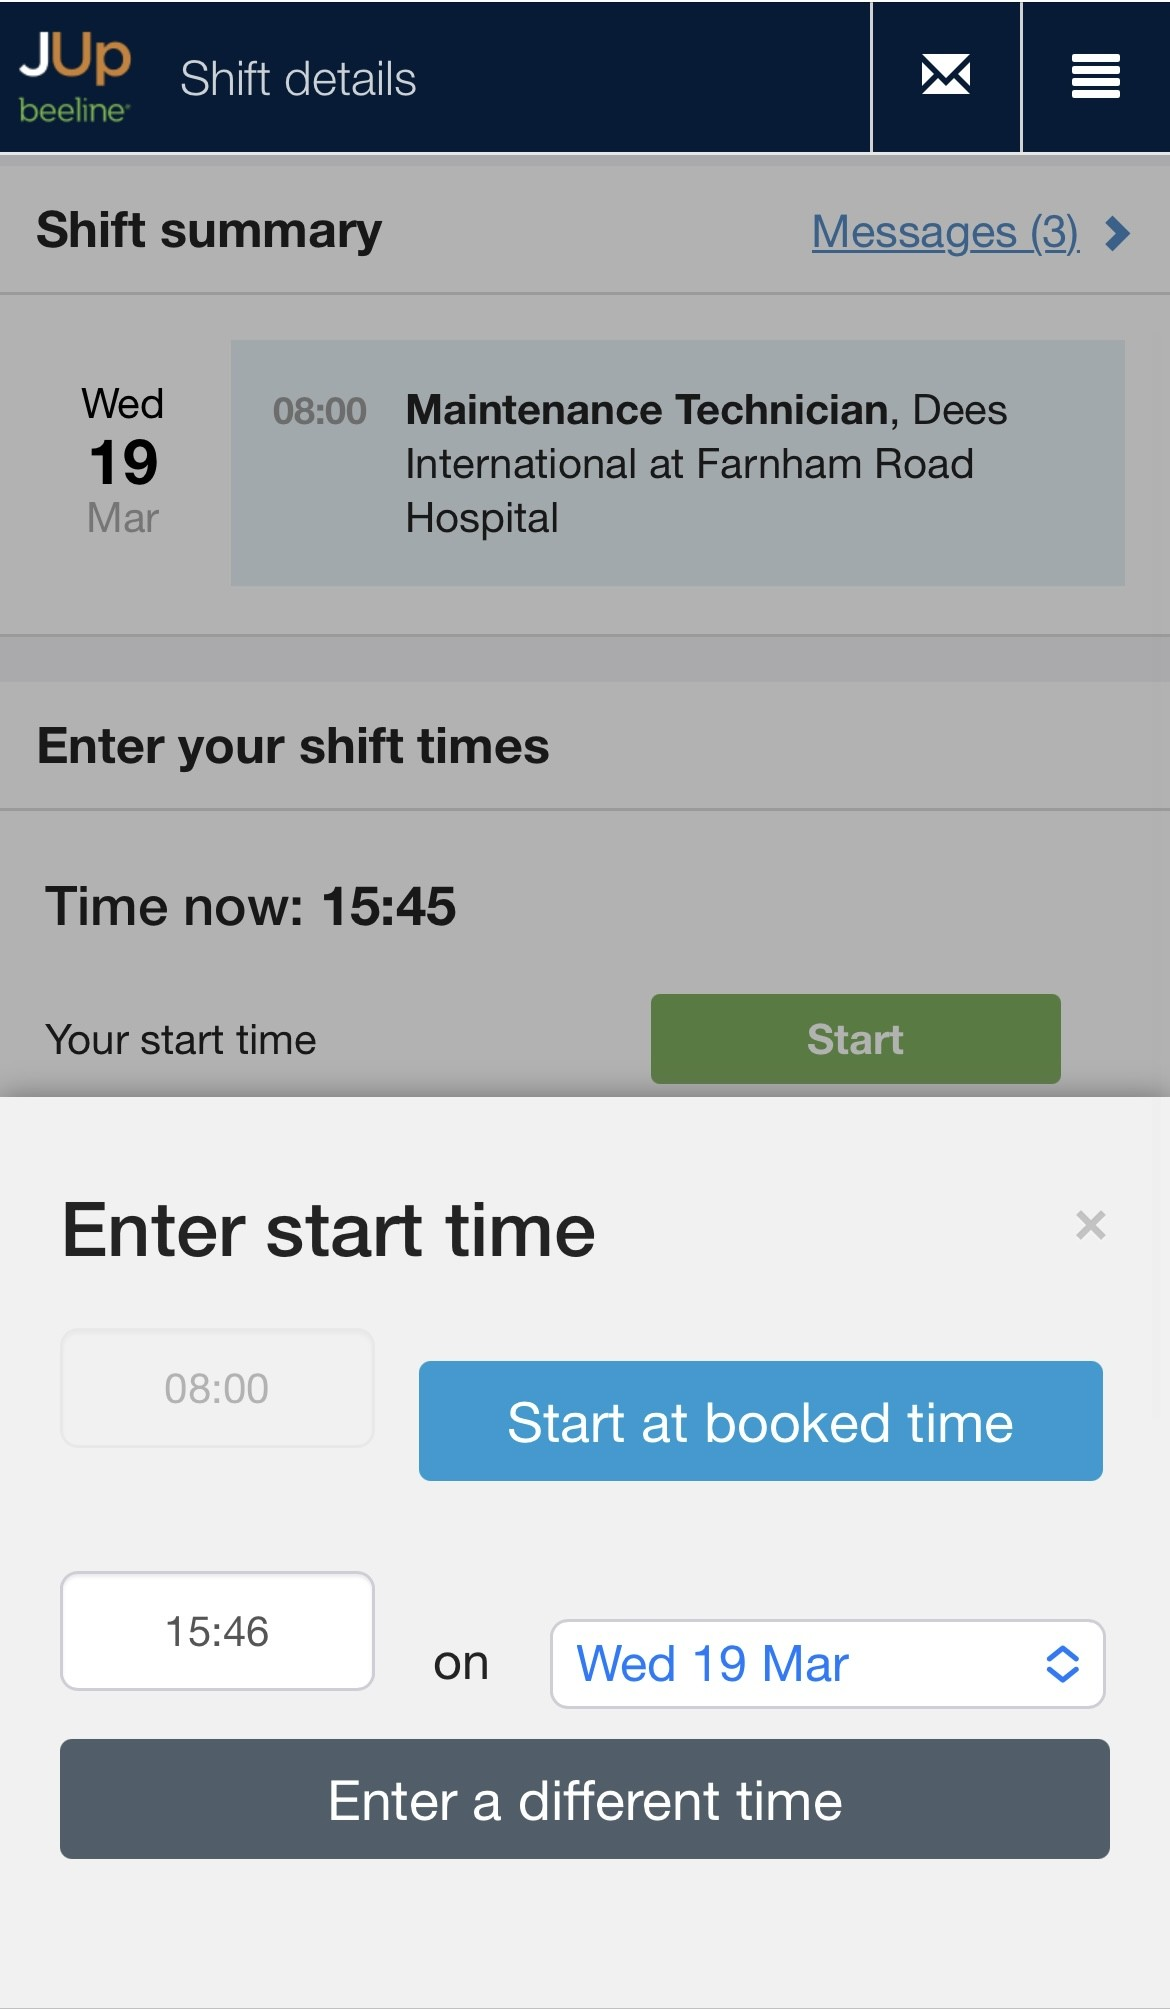The width and height of the screenshot is (1170, 2009).
Task: Tap the Enter your shift times heading
Action: coord(293,746)
